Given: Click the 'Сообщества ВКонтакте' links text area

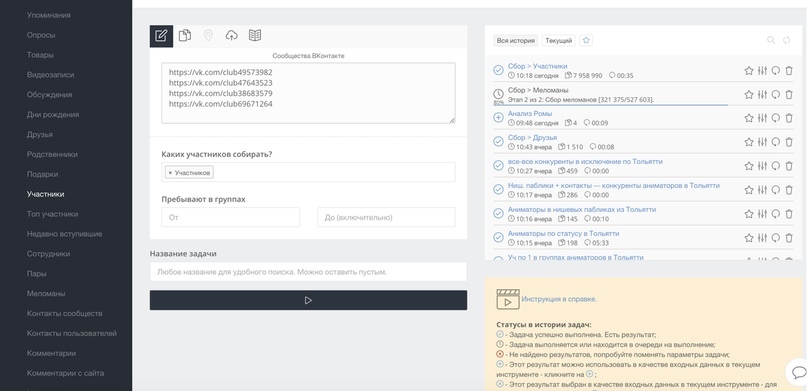Looking at the screenshot, I should tap(308, 93).
